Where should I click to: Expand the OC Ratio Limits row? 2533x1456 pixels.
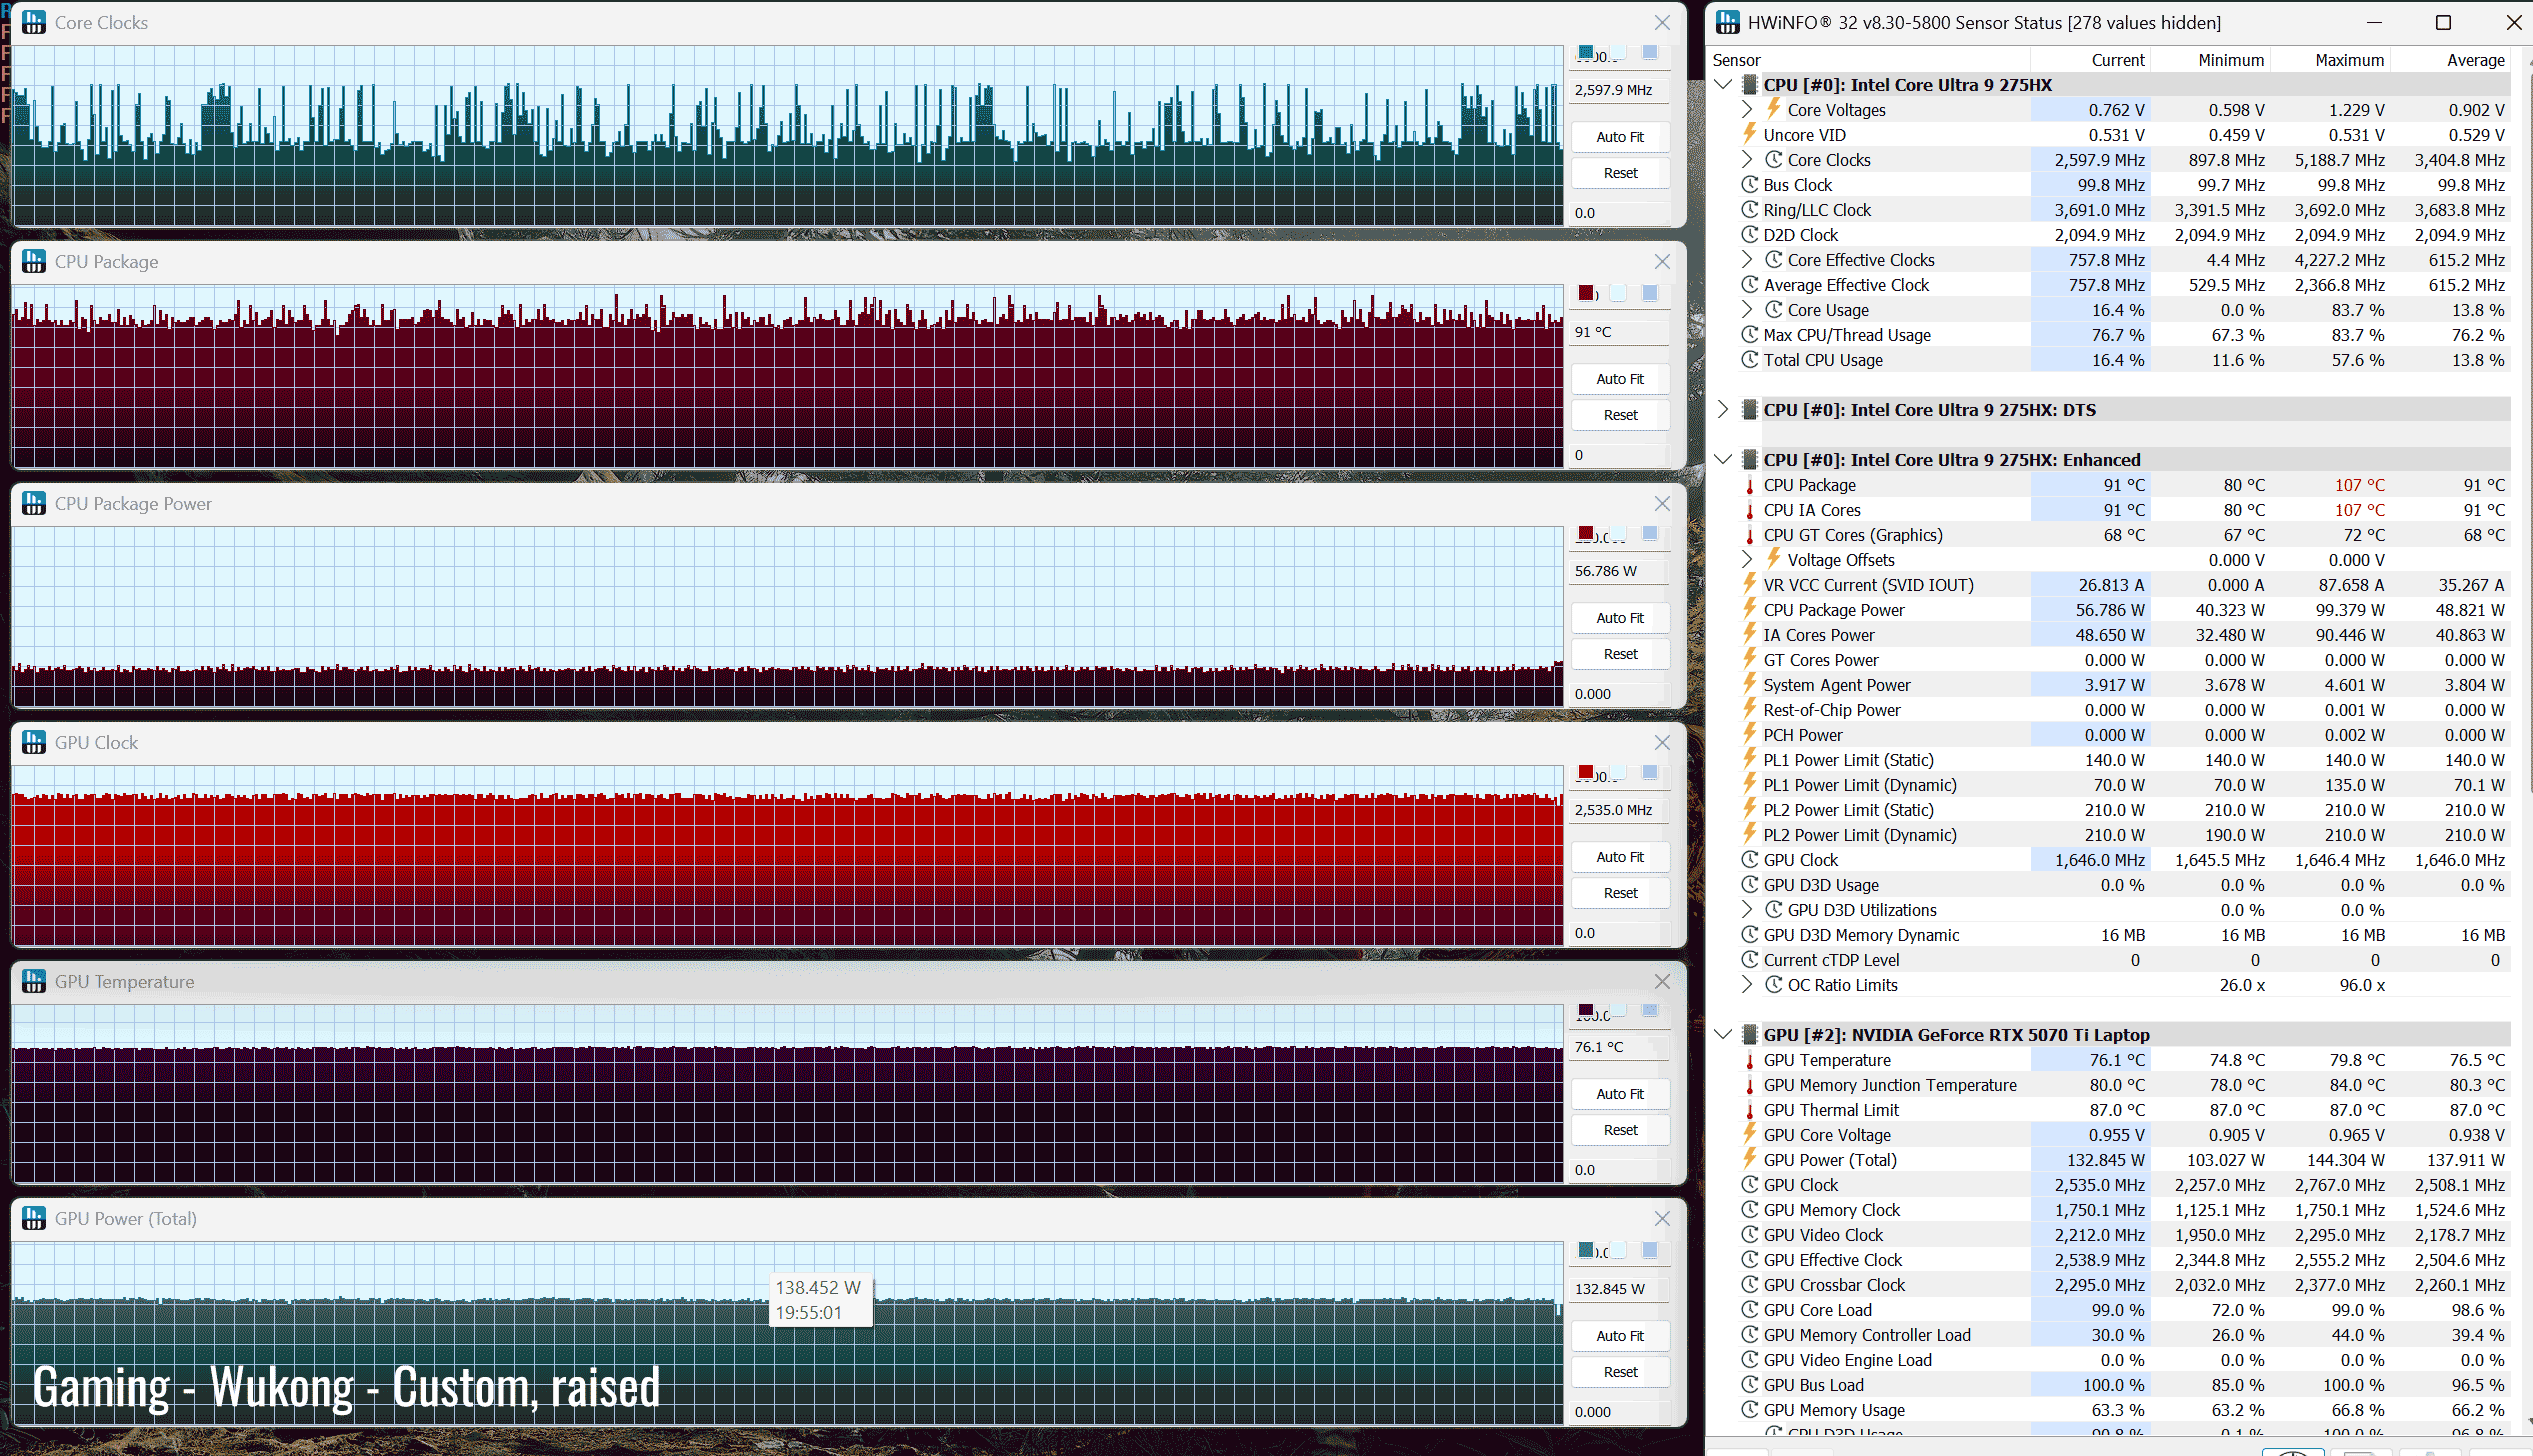click(x=1746, y=984)
